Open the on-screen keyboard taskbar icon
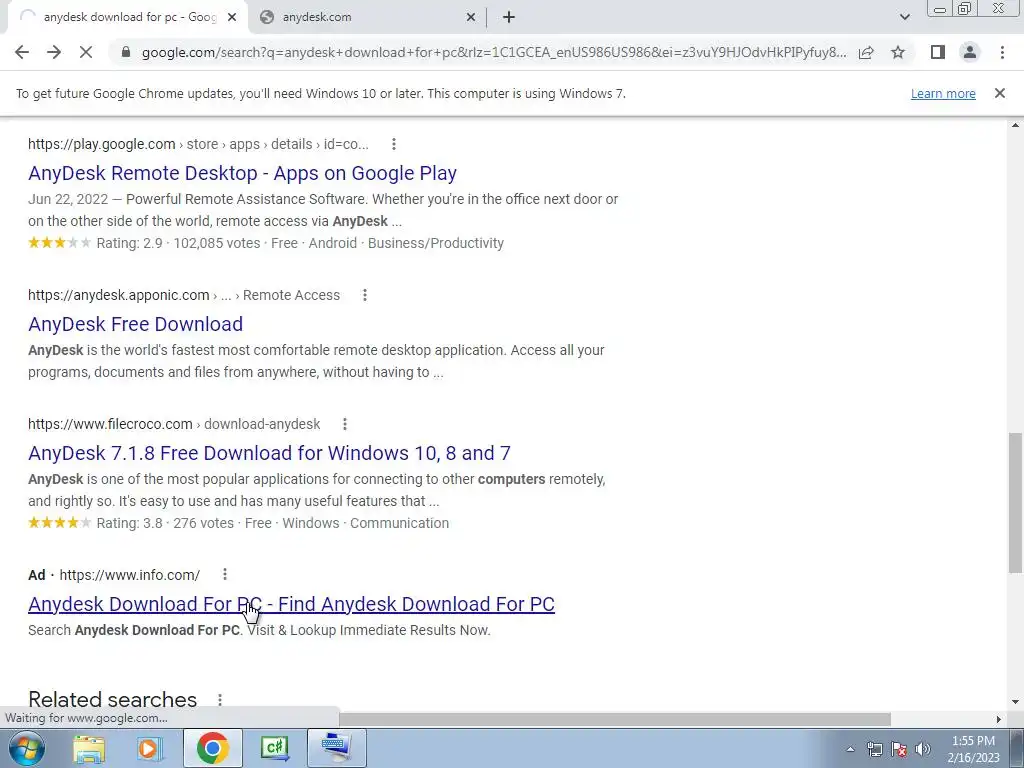 coord(336,748)
